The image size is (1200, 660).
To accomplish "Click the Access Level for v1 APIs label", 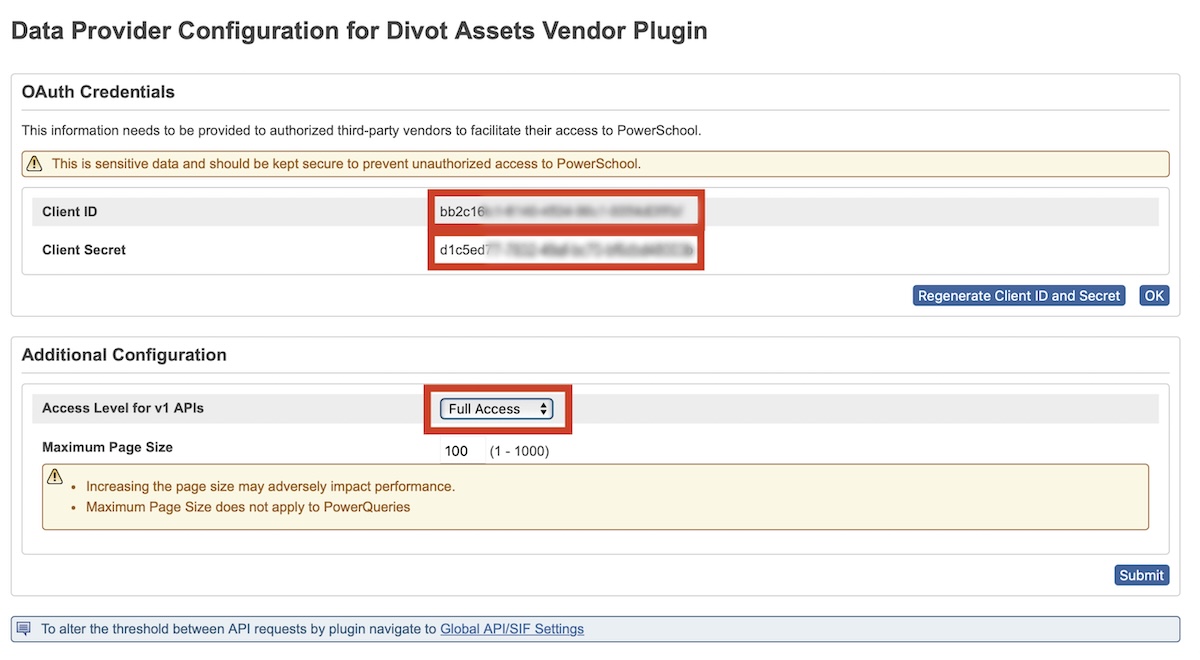I will (x=123, y=408).
